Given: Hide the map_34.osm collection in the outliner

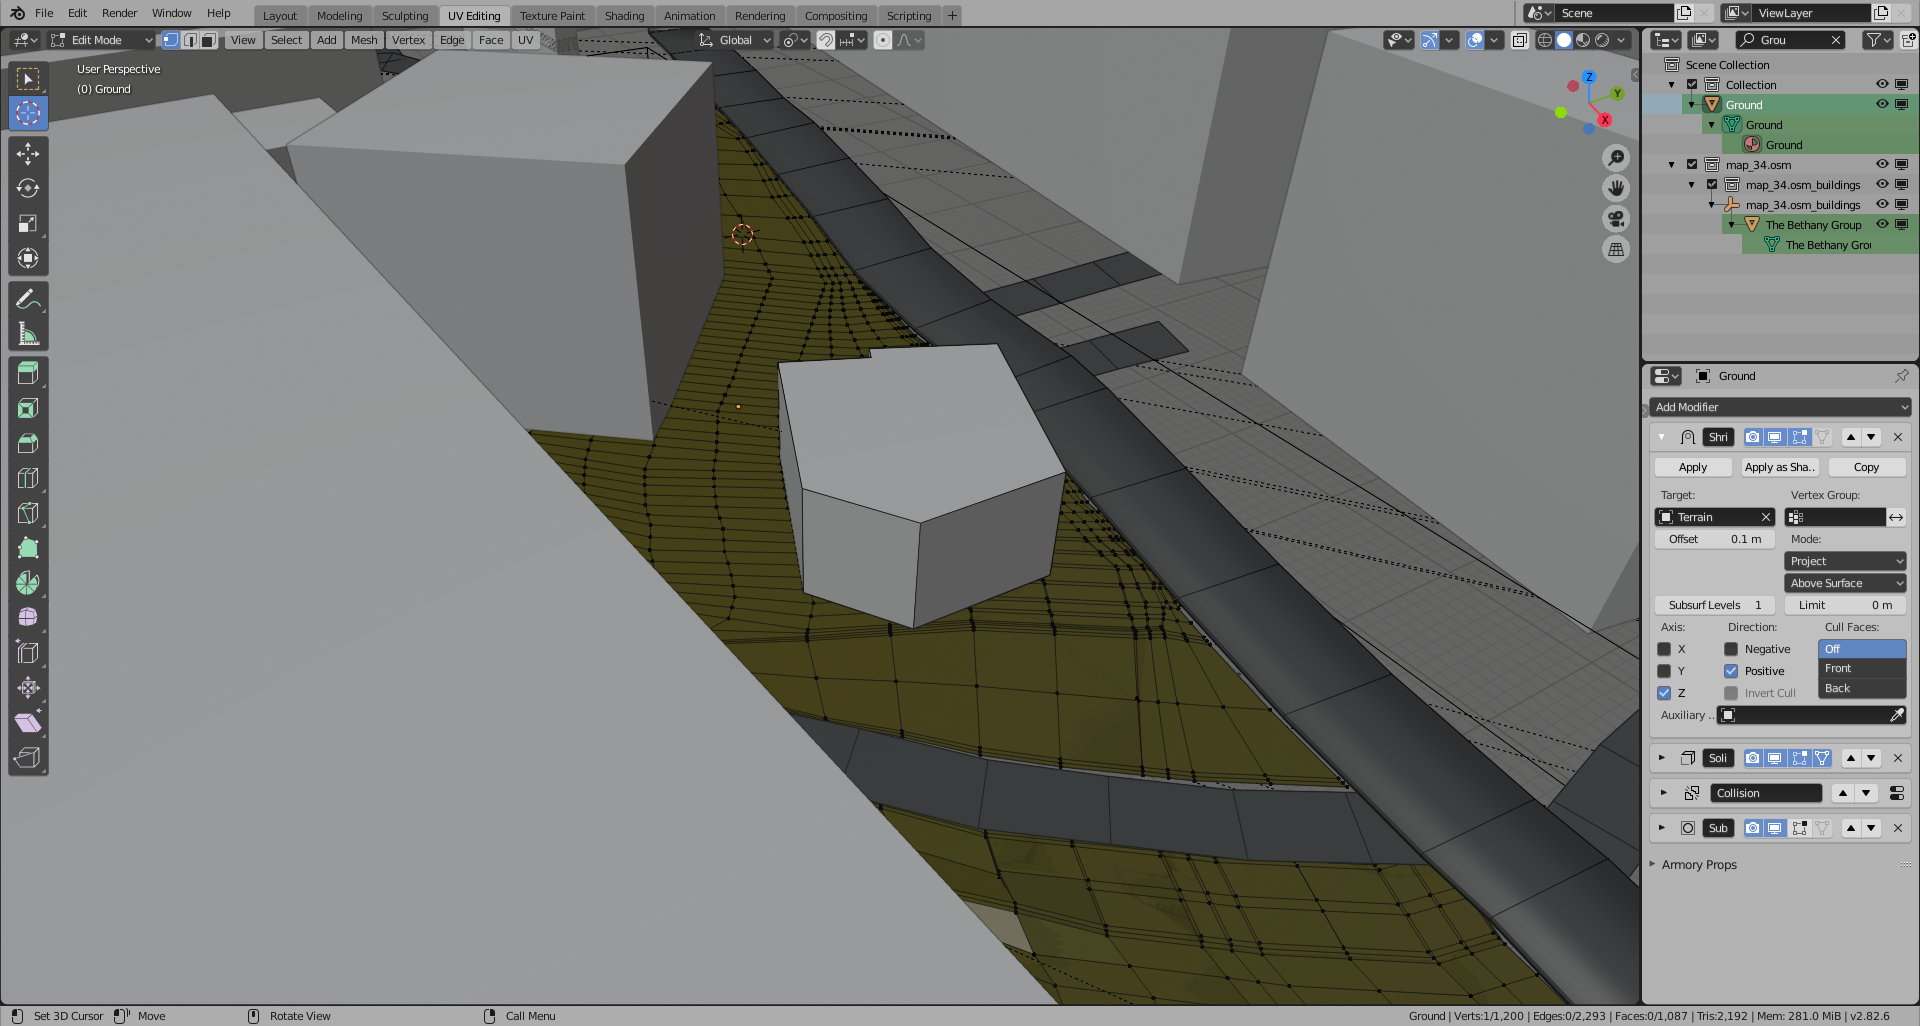Looking at the screenshot, I should coord(1882,164).
